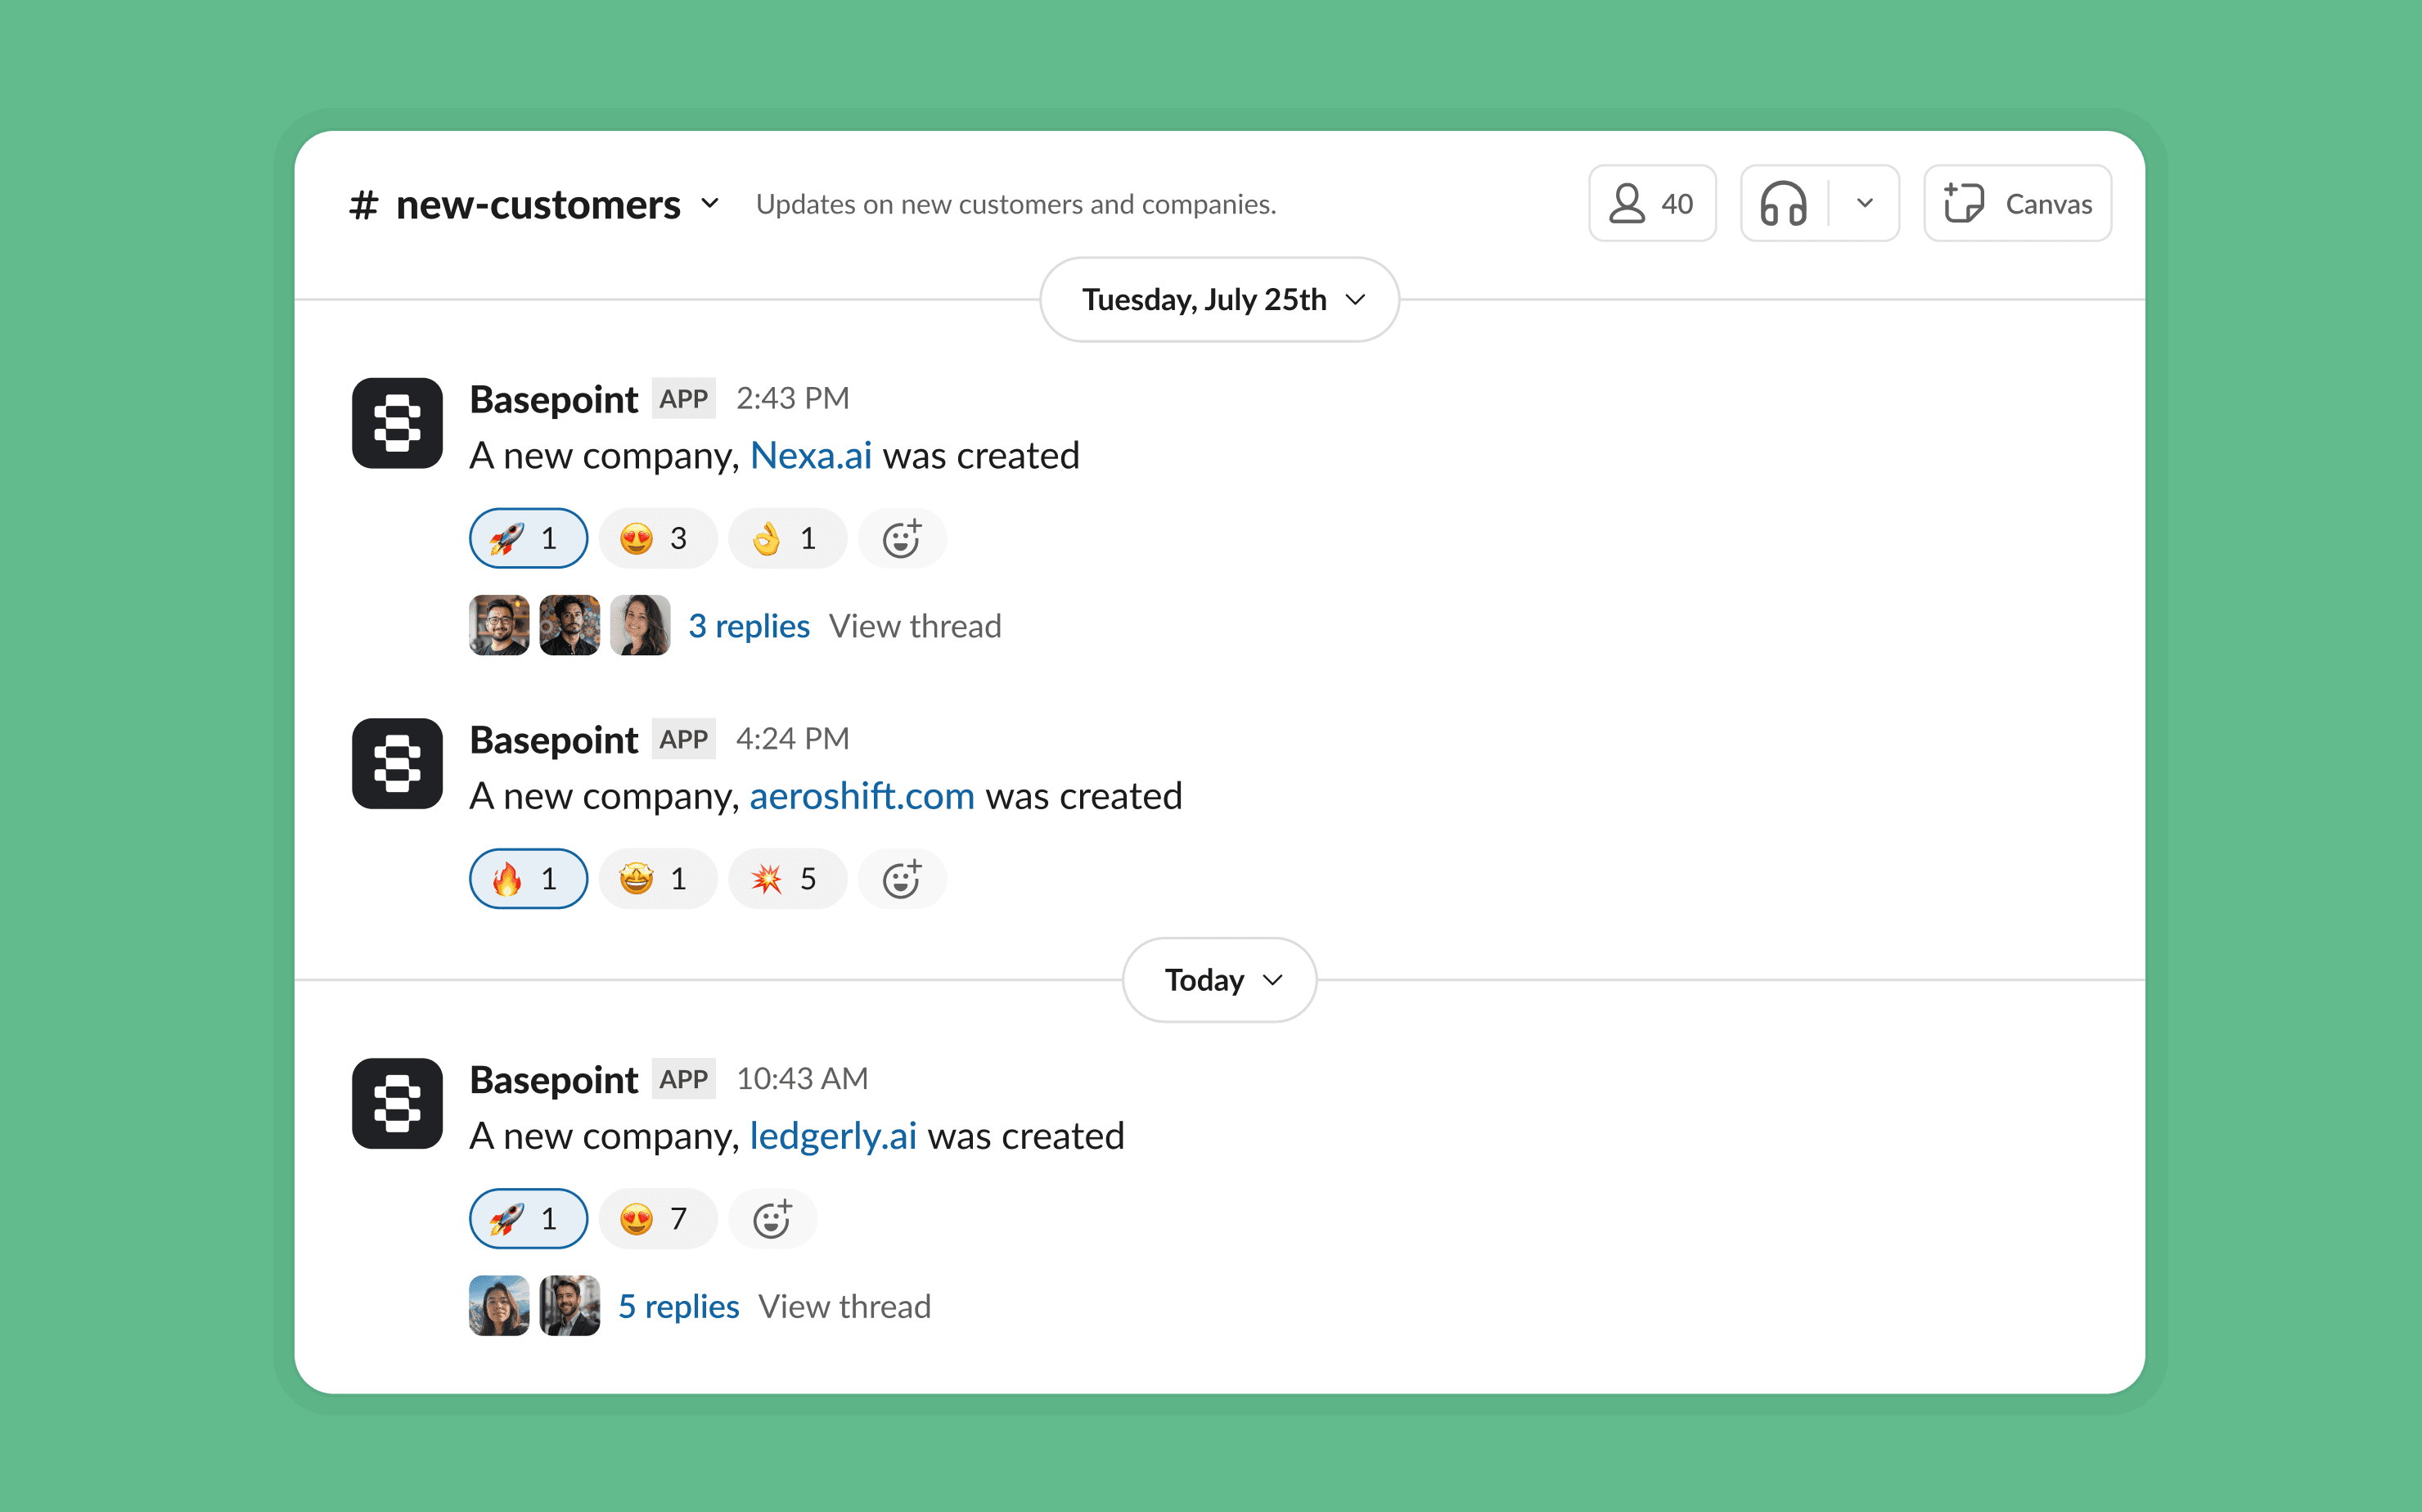
Task: Toggle rocket reaction on the Nexa.ai message
Action: click(x=528, y=539)
